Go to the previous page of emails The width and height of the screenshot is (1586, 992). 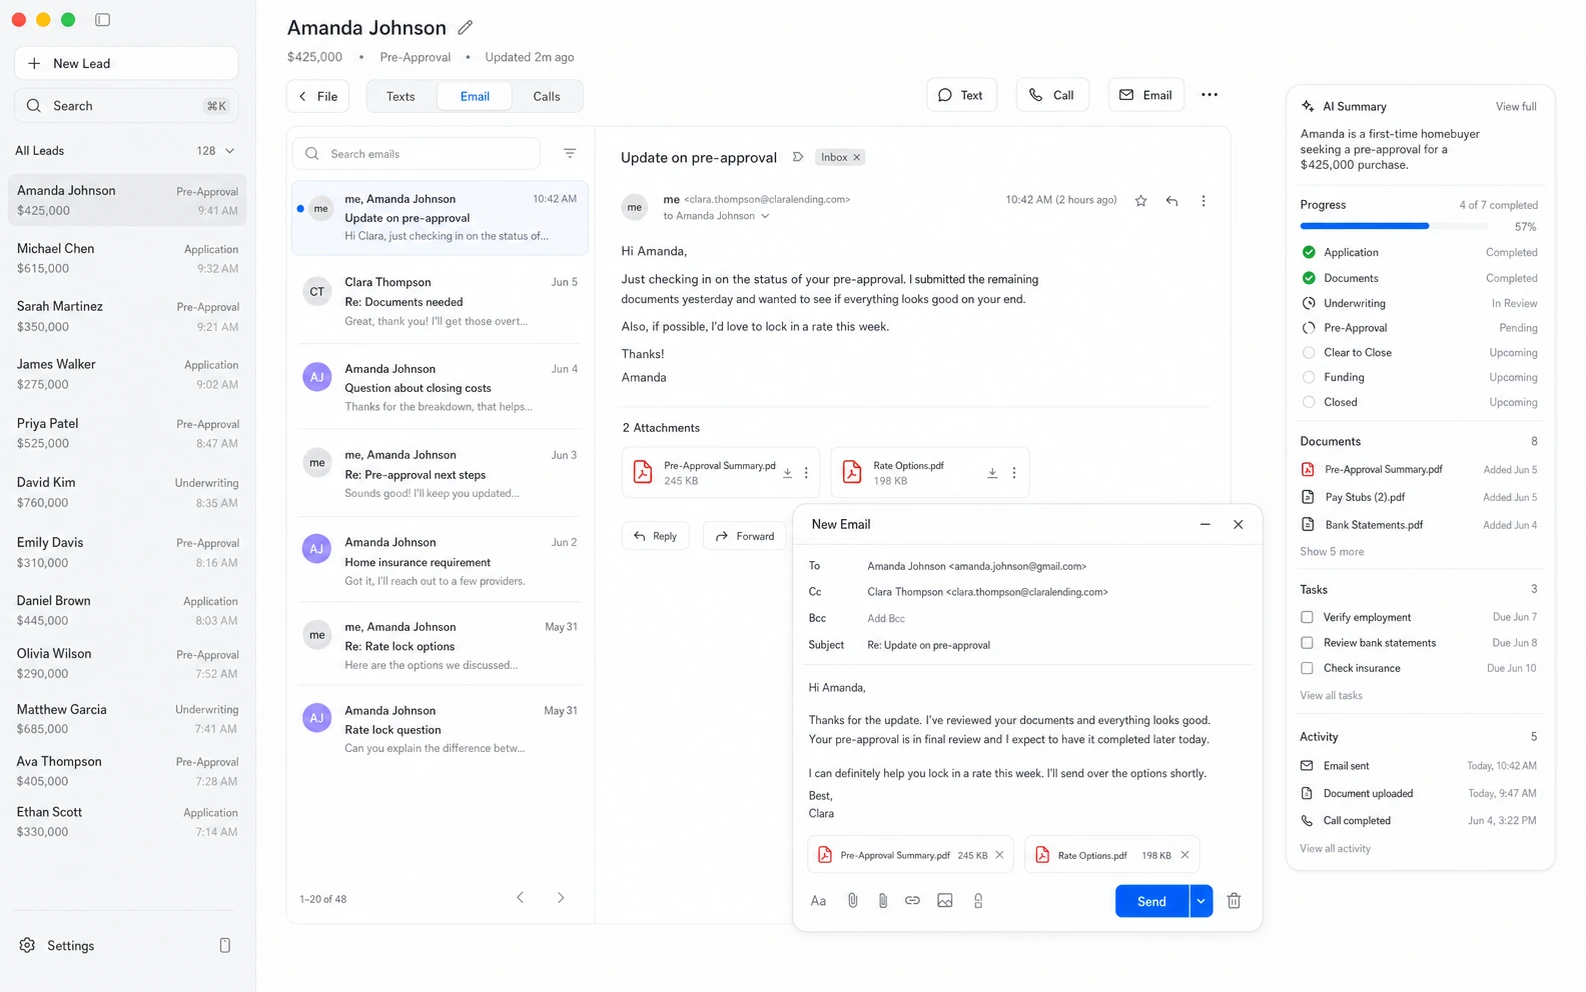(520, 898)
